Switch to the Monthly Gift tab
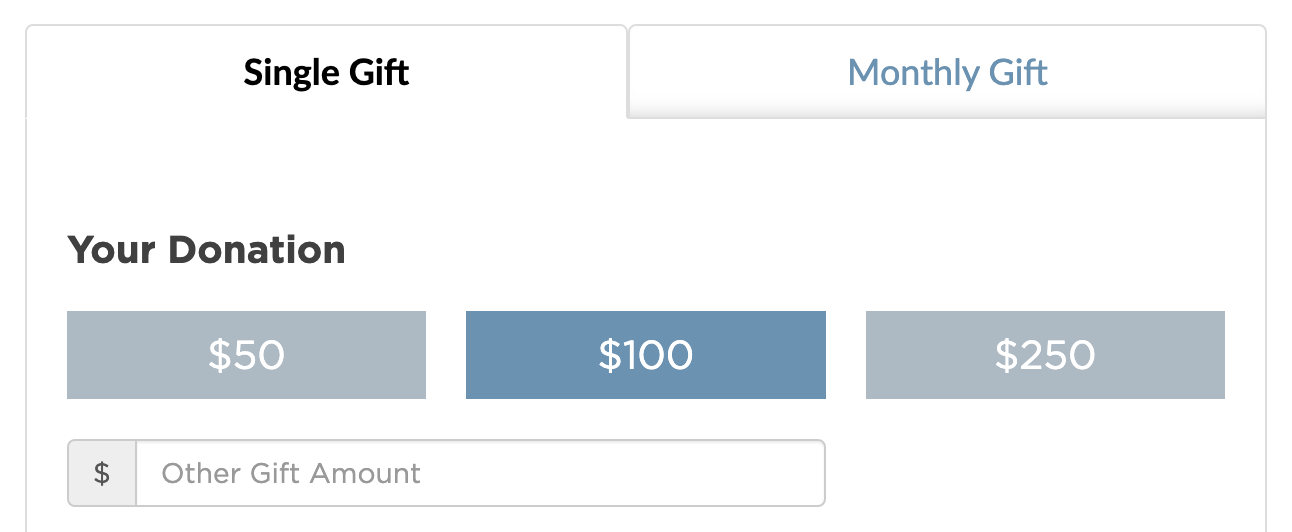This screenshot has height=532, width=1292. tap(947, 72)
